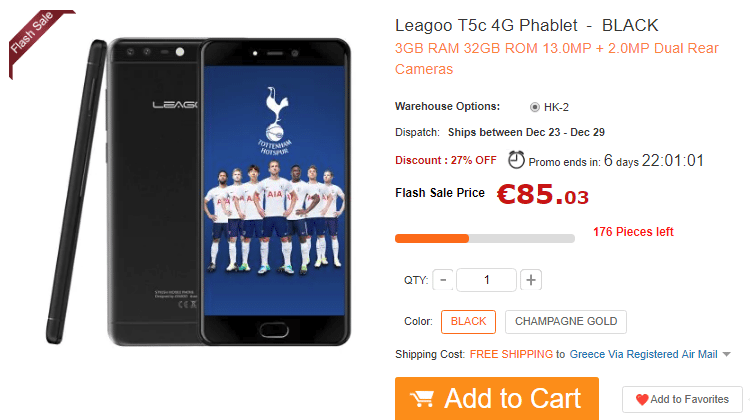Decrease quantity with the minus button
This screenshot has width=750, height=420.
point(443,280)
